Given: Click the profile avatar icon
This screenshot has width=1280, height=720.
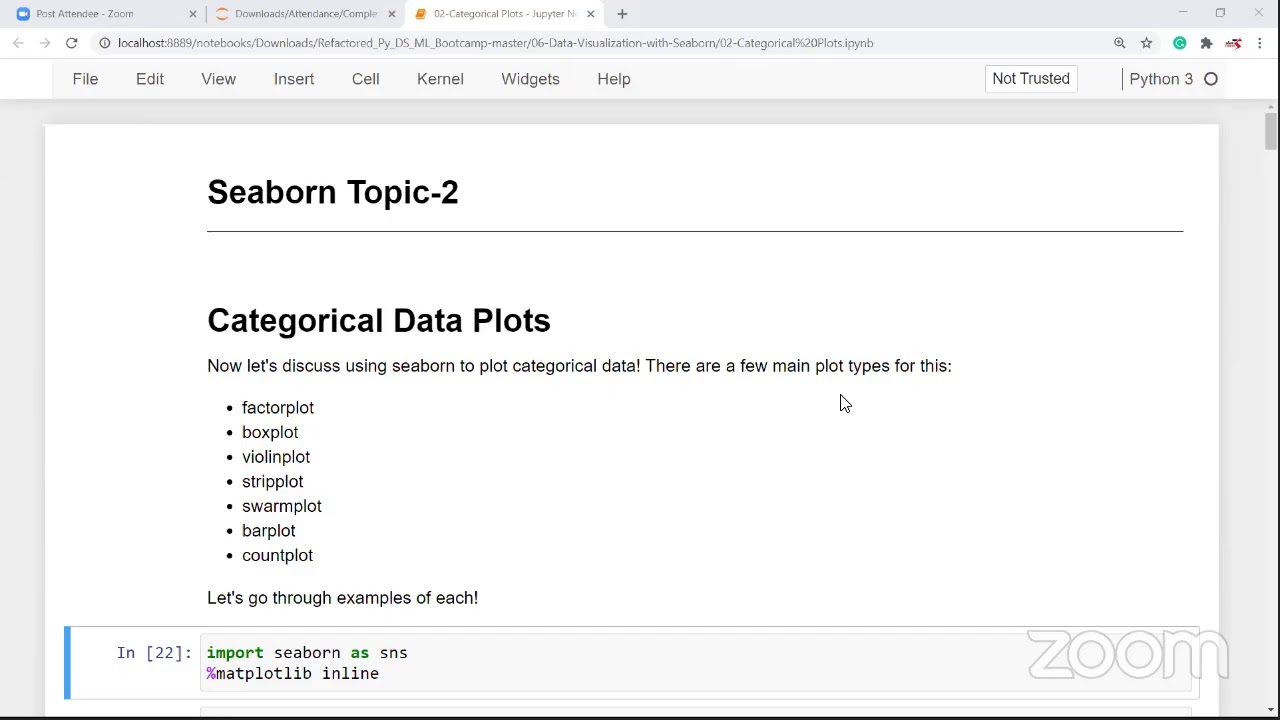Looking at the screenshot, I should coord(1233,43).
